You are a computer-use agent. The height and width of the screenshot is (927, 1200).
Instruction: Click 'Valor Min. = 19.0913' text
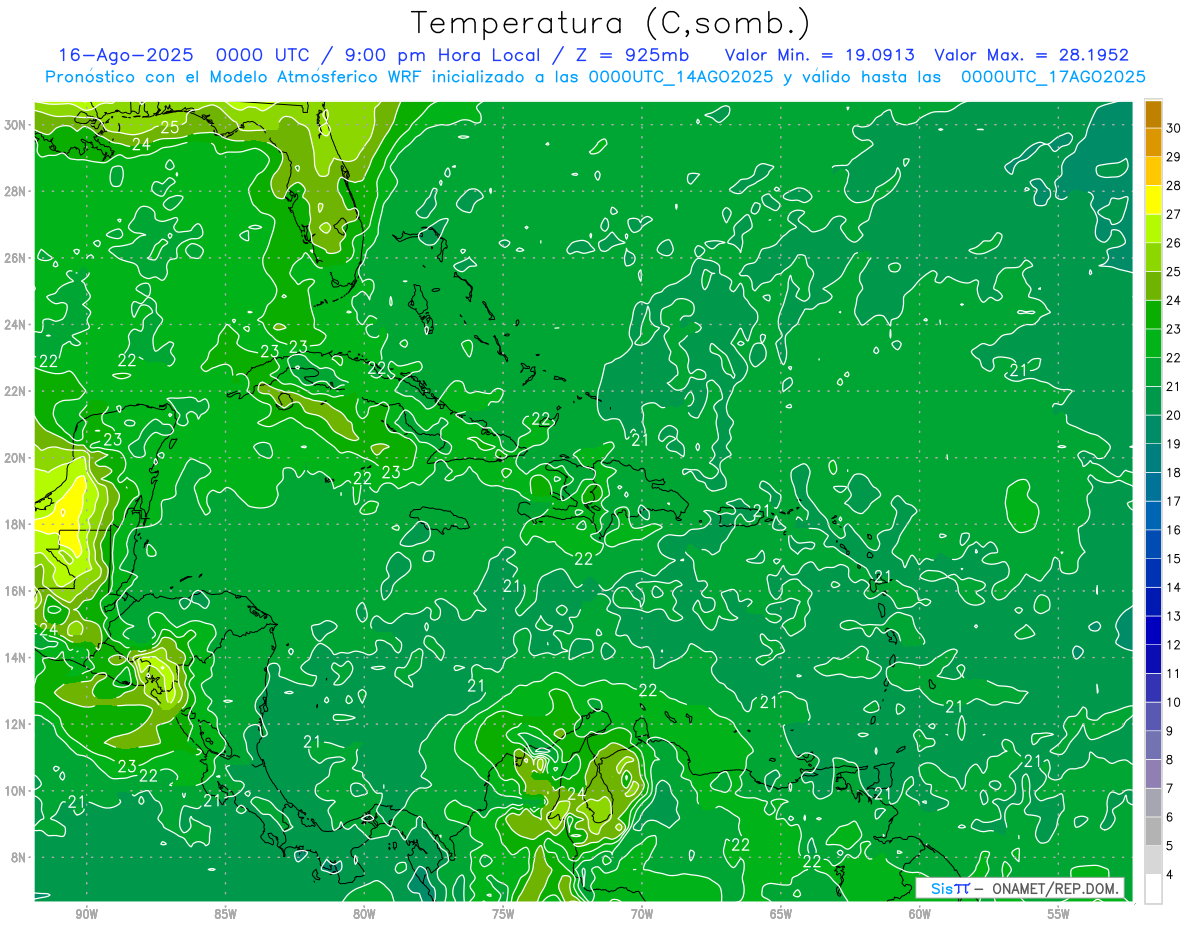point(818,55)
